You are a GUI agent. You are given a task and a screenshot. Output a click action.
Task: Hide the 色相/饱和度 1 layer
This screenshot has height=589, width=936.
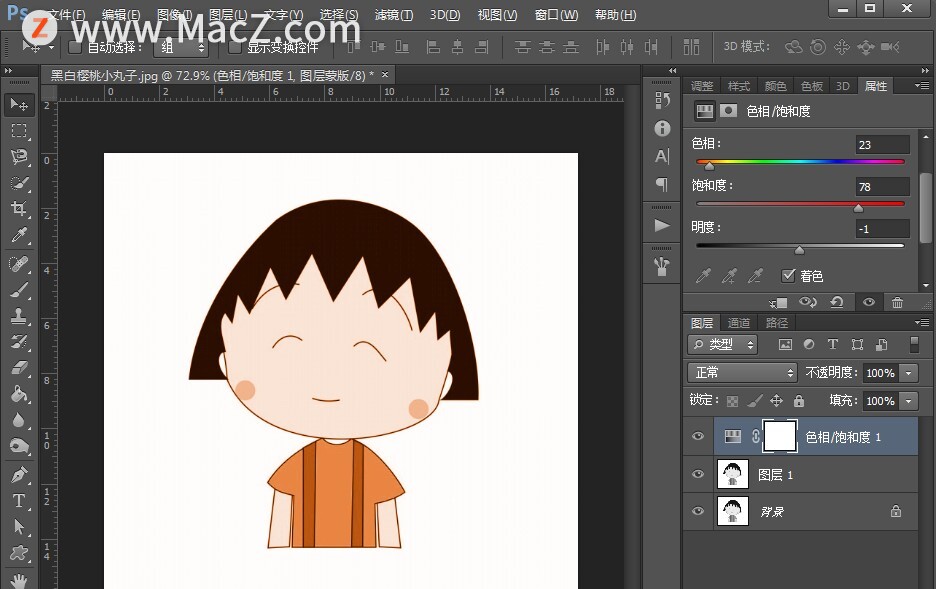tap(698, 436)
